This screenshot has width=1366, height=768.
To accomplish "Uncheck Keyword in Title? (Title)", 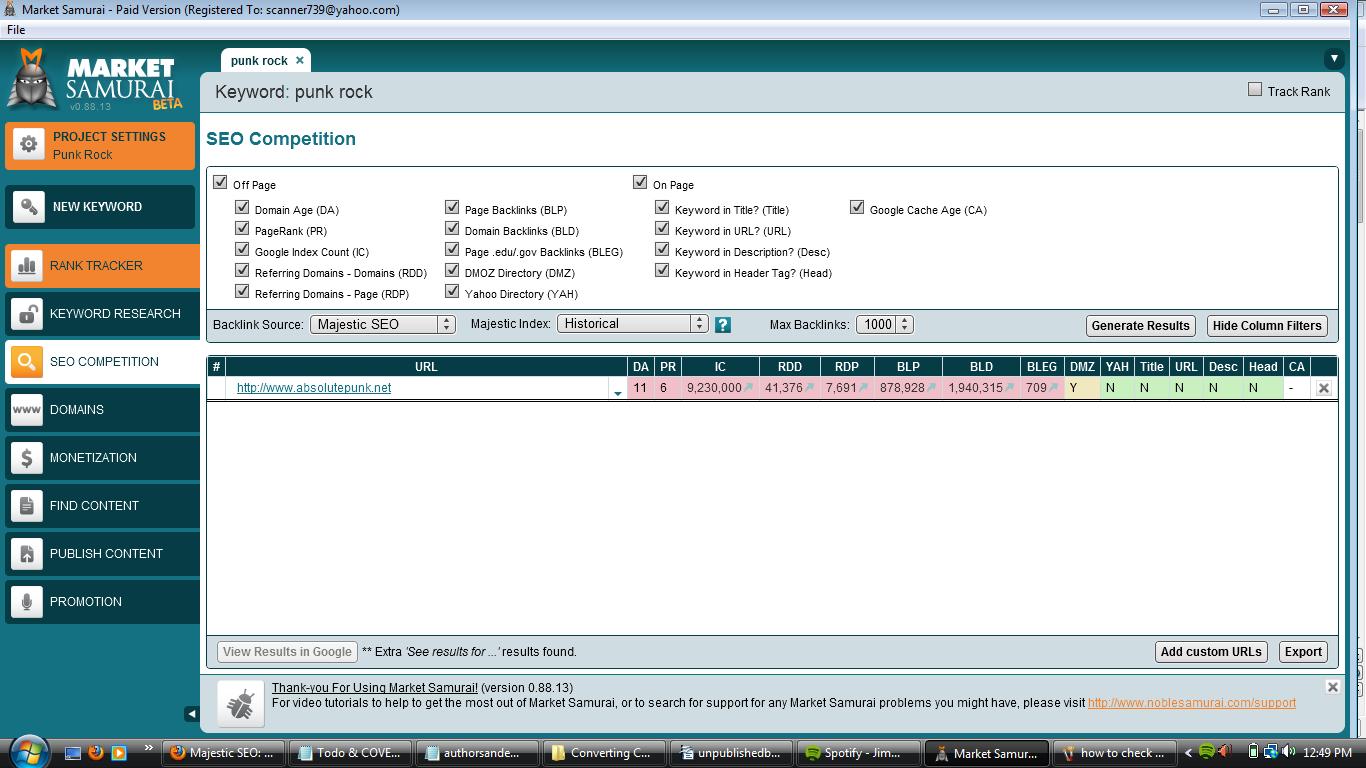I will (662, 207).
